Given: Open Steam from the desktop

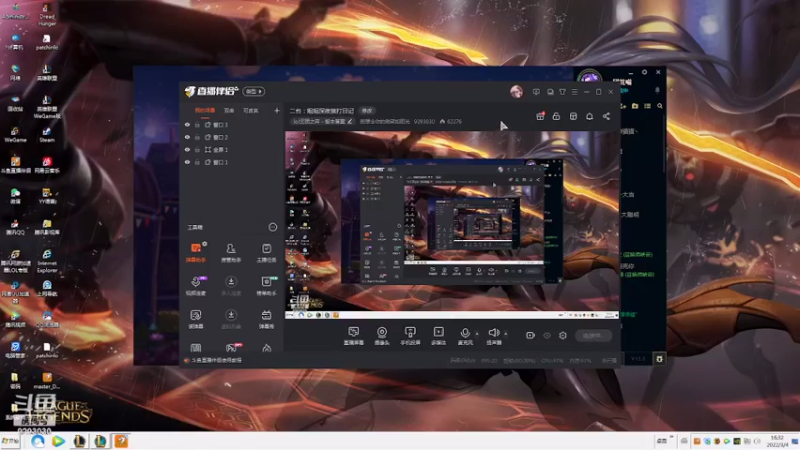Looking at the screenshot, I should (x=46, y=134).
